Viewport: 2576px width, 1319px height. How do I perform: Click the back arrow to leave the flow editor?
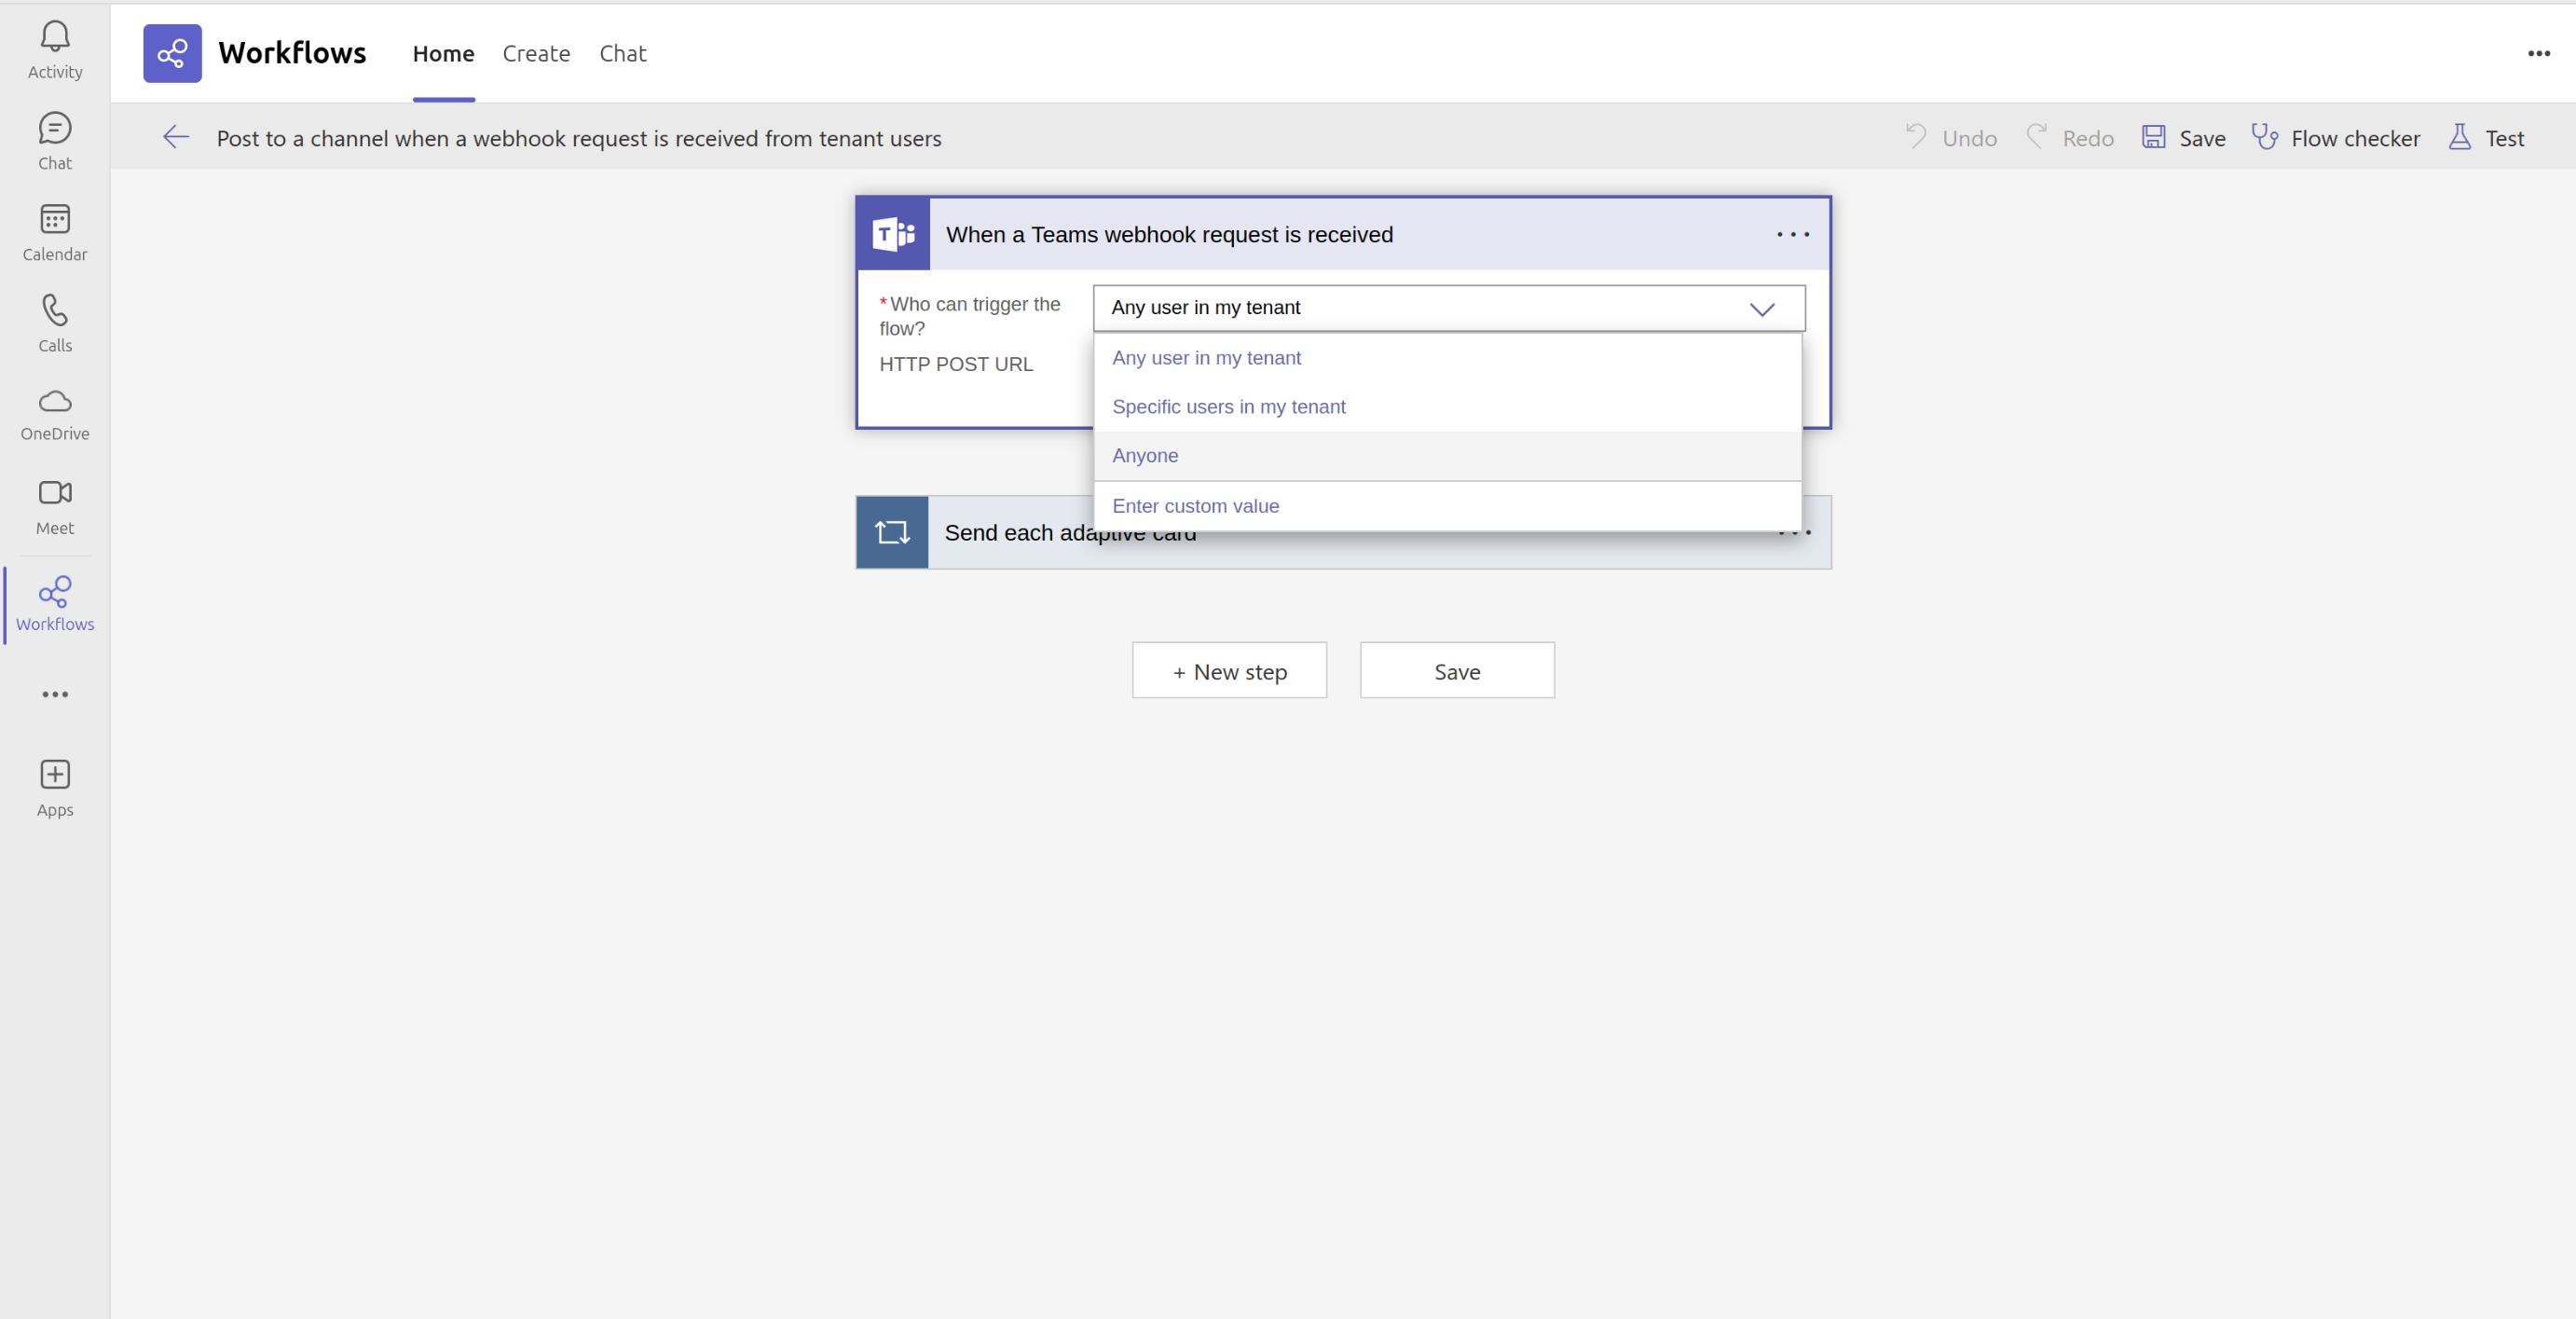(176, 138)
